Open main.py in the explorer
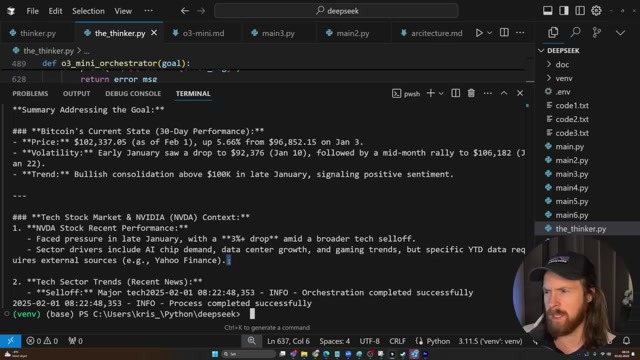 pos(569,147)
